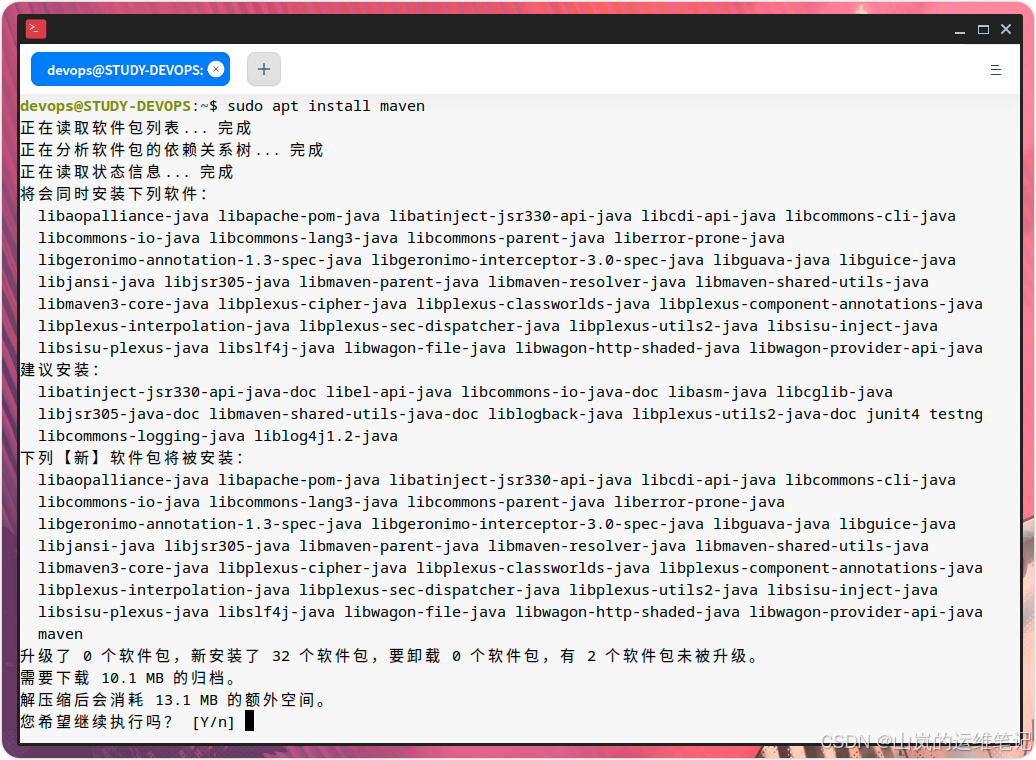Click 'liblog4j1.2-java' package name
The width and height of the screenshot is (1036, 760).
point(326,436)
